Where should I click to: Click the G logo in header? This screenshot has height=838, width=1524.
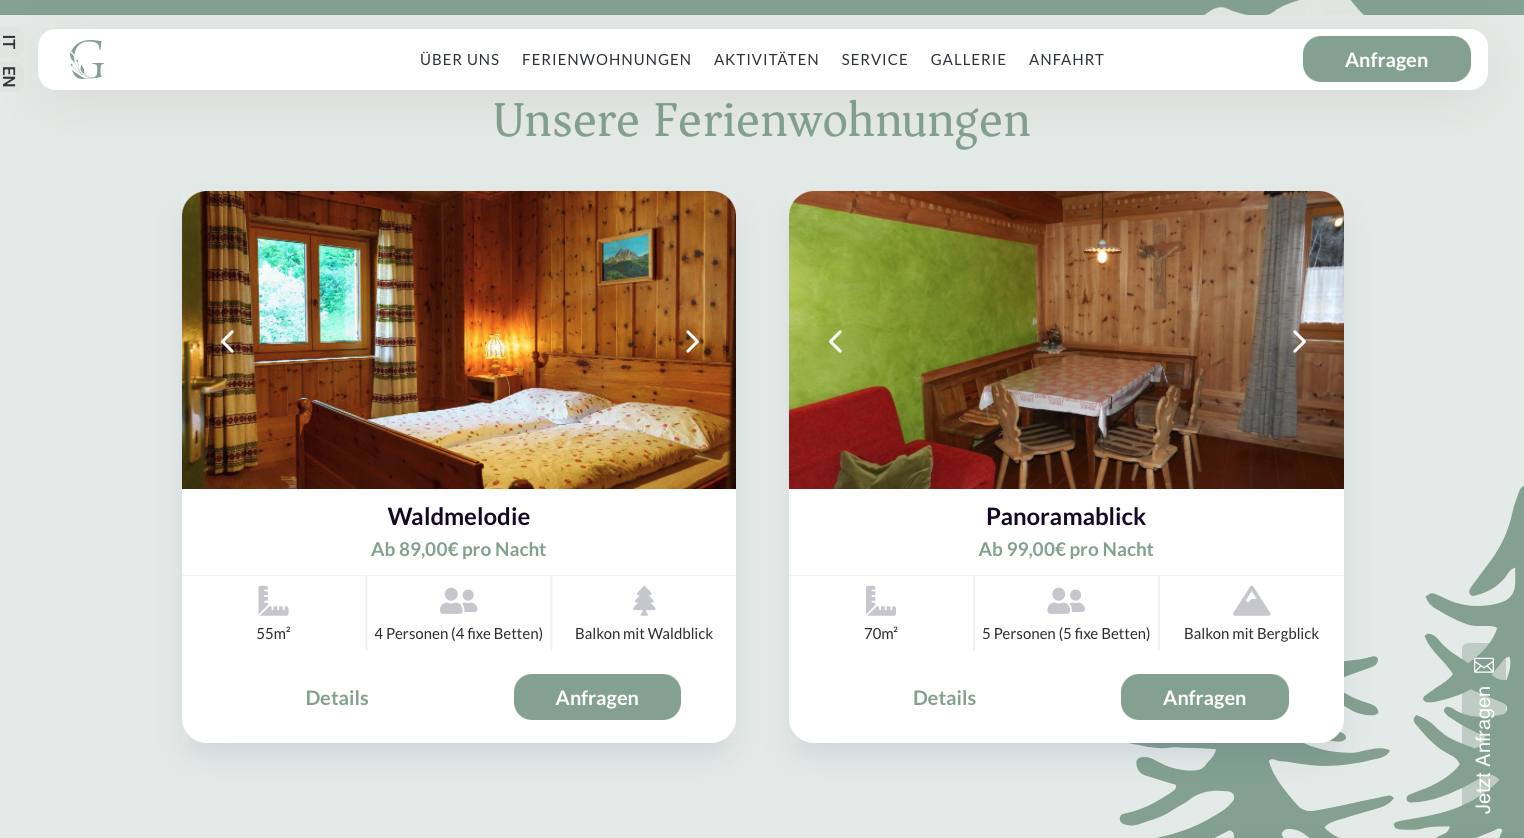point(87,60)
